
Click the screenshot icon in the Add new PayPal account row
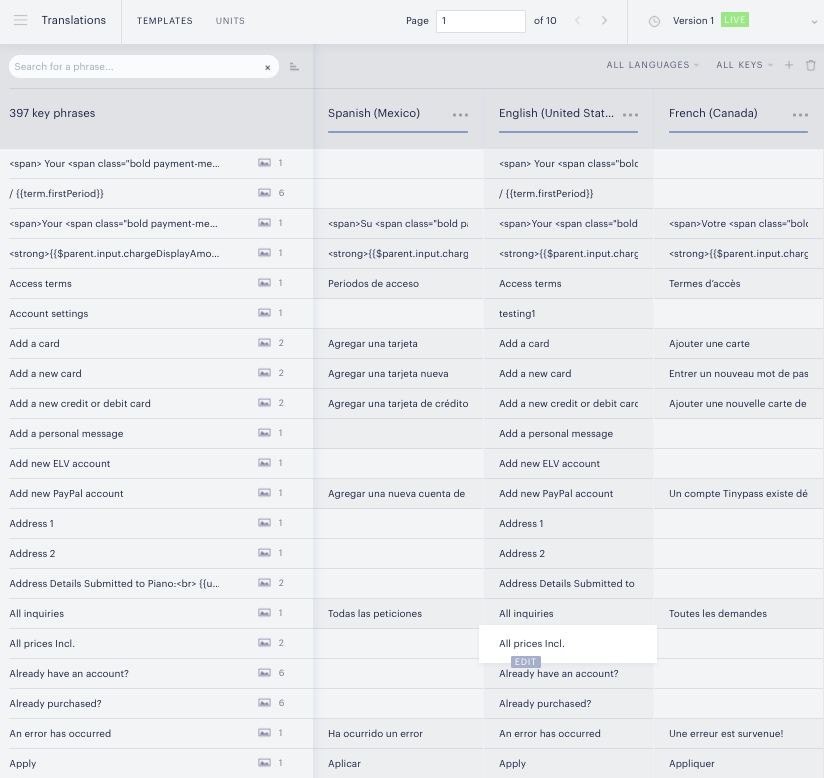pos(264,493)
